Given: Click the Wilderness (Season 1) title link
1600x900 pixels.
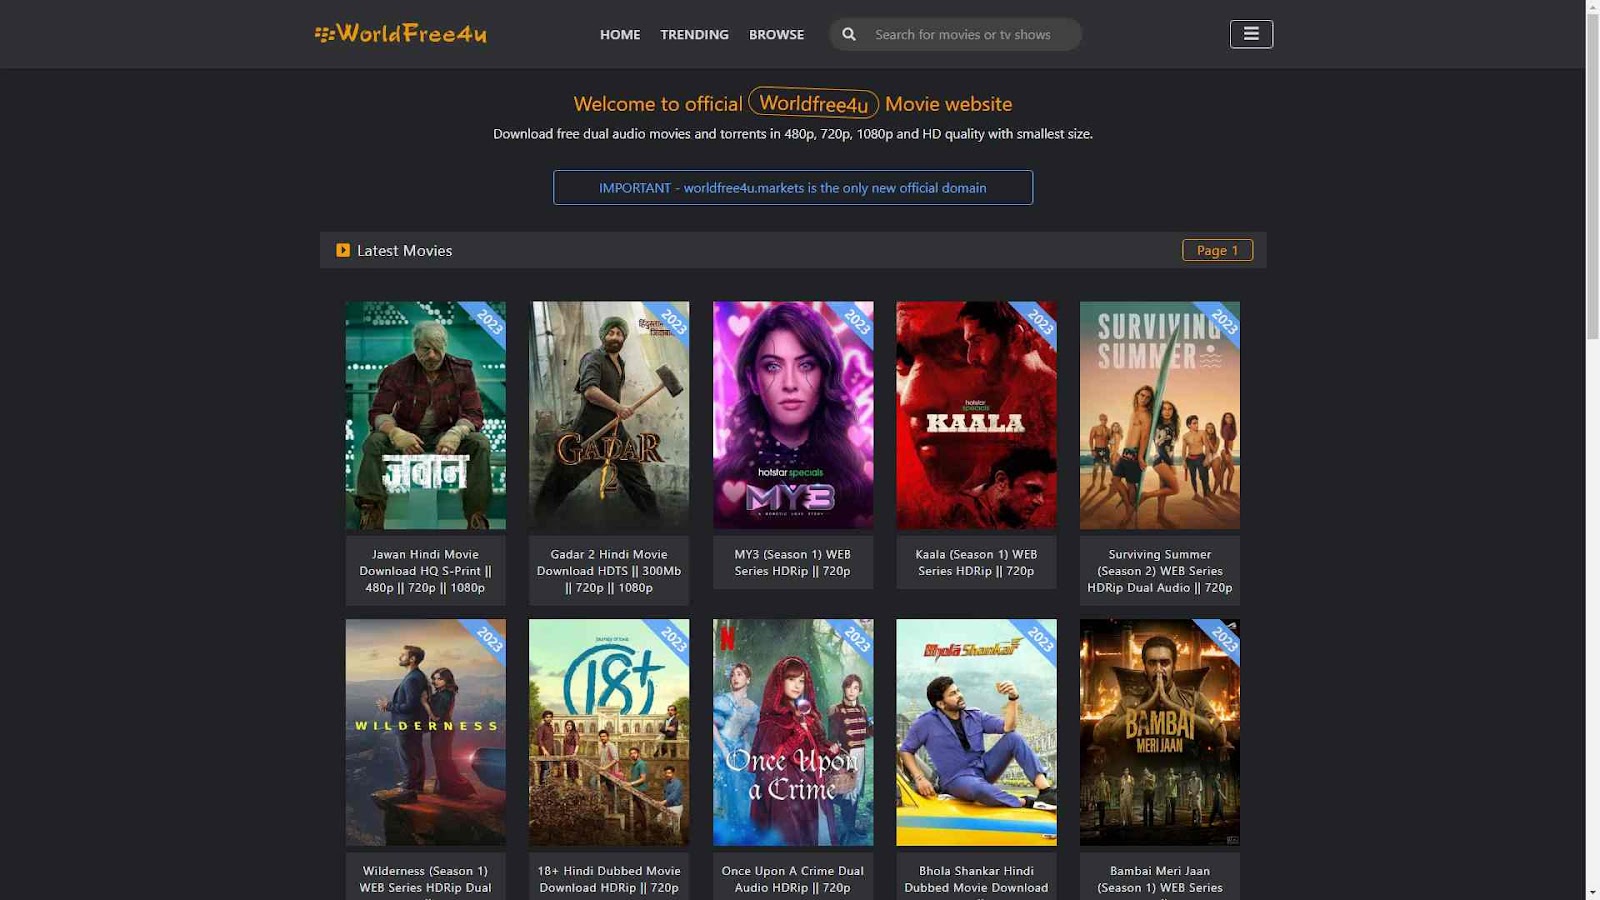Looking at the screenshot, I should click(x=426, y=880).
